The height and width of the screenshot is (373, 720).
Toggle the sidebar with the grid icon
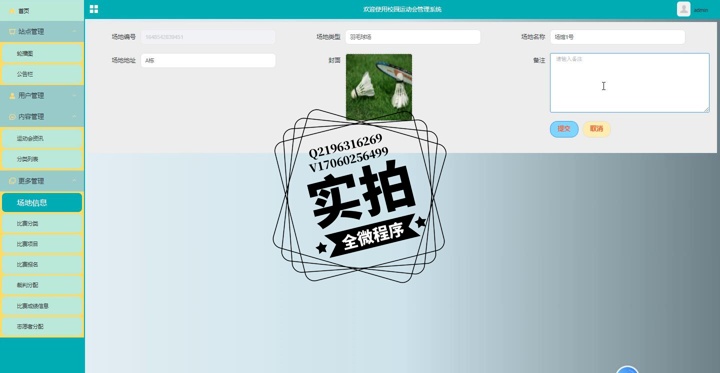pyautogui.click(x=94, y=9)
